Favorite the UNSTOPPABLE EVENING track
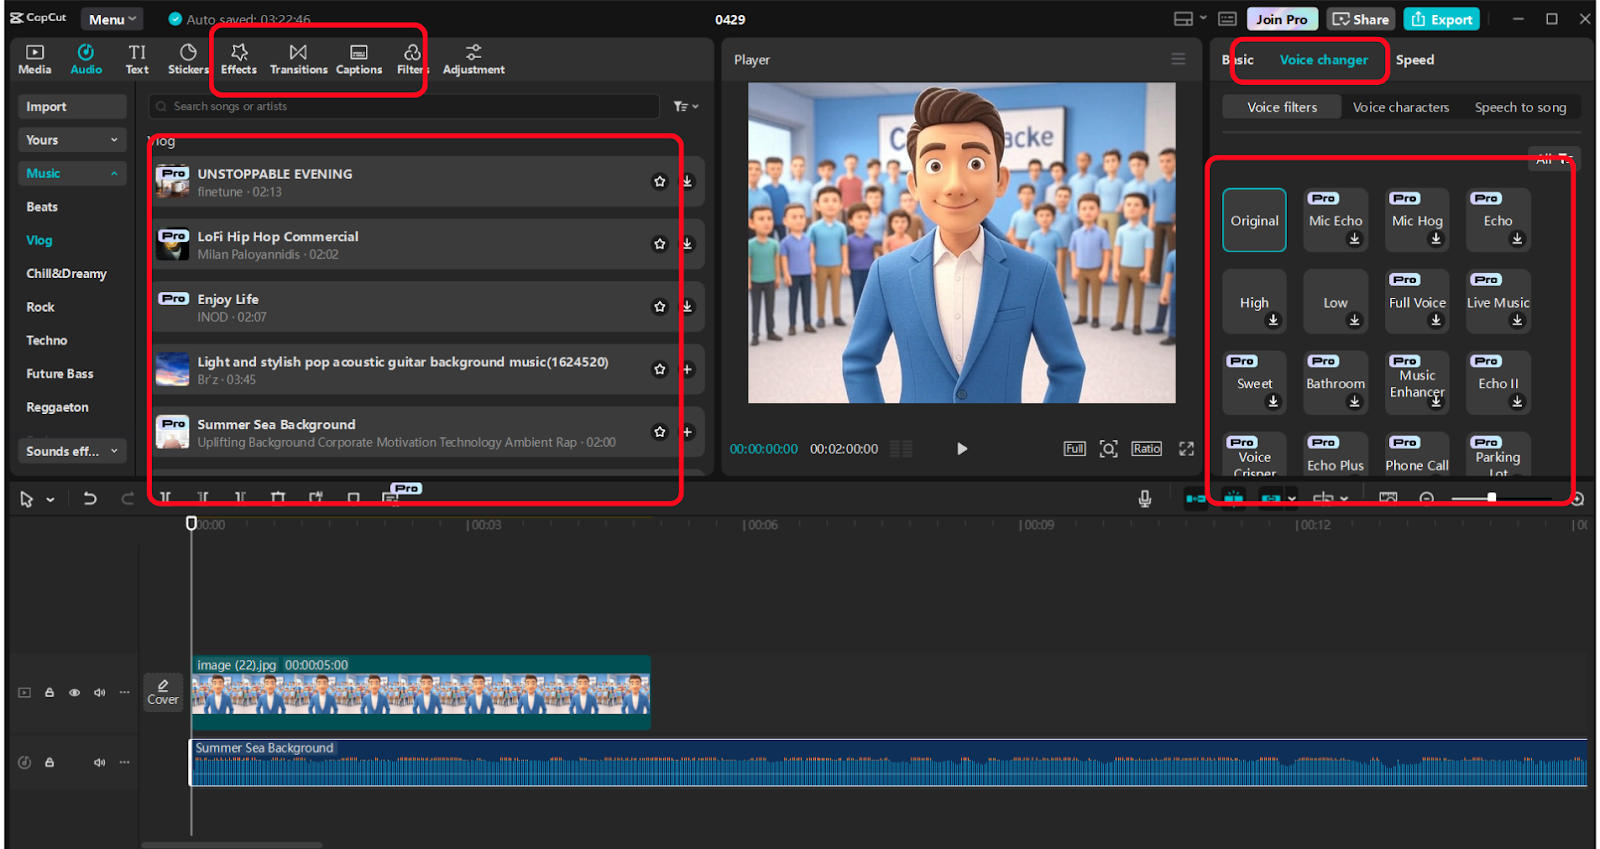Image resolution: width=1600 pixels, height=849 pixels. pyautogui.click(x=659, y=182)
